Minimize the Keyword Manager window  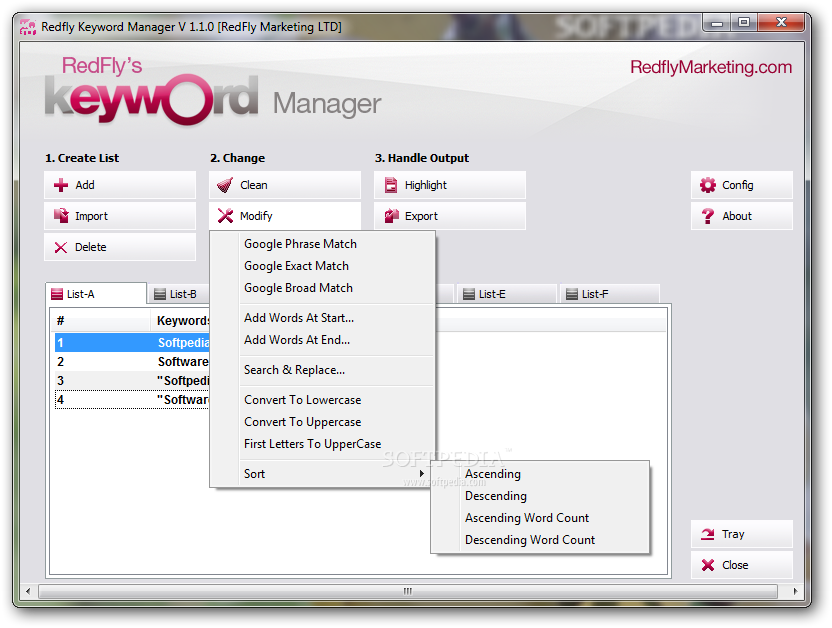(717, 23)
